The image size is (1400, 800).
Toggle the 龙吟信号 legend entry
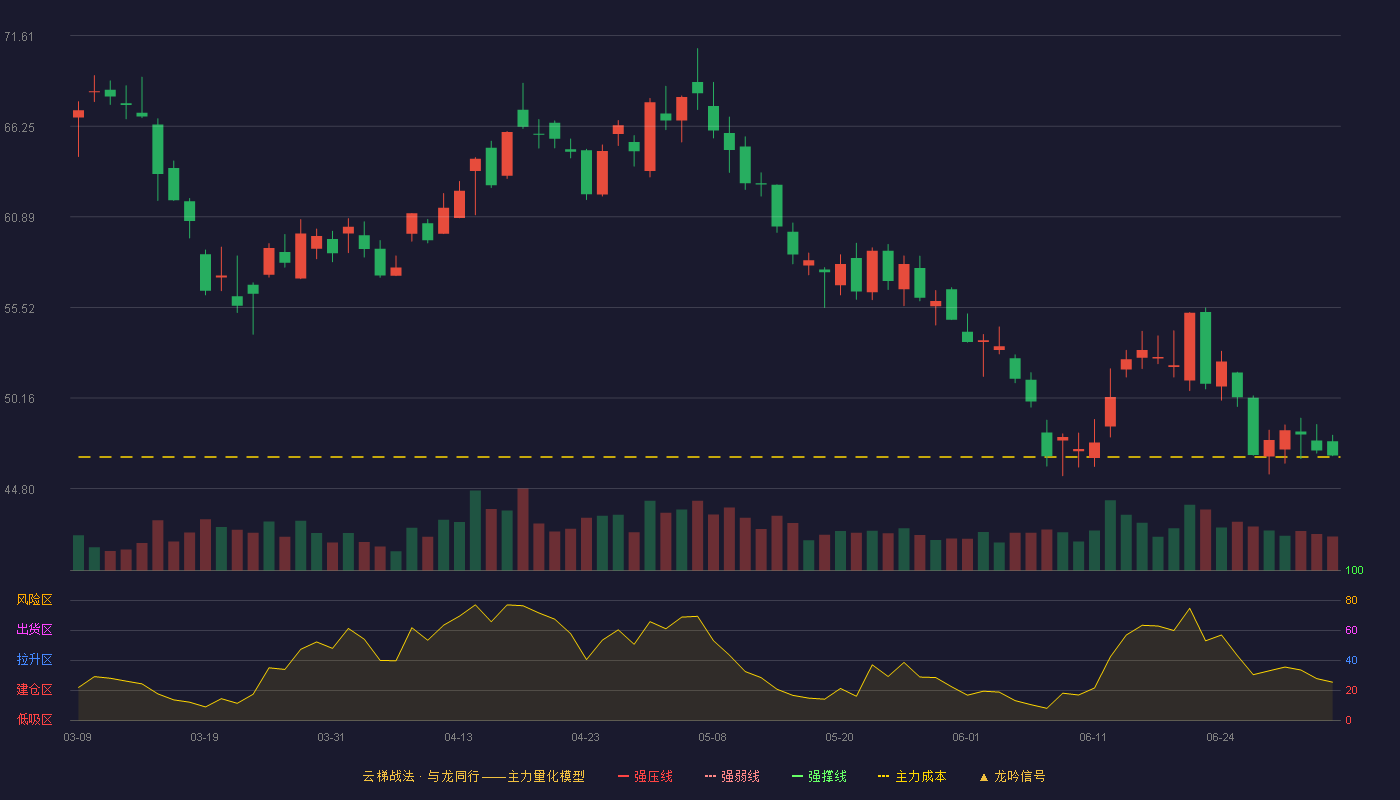(1012, 776)
